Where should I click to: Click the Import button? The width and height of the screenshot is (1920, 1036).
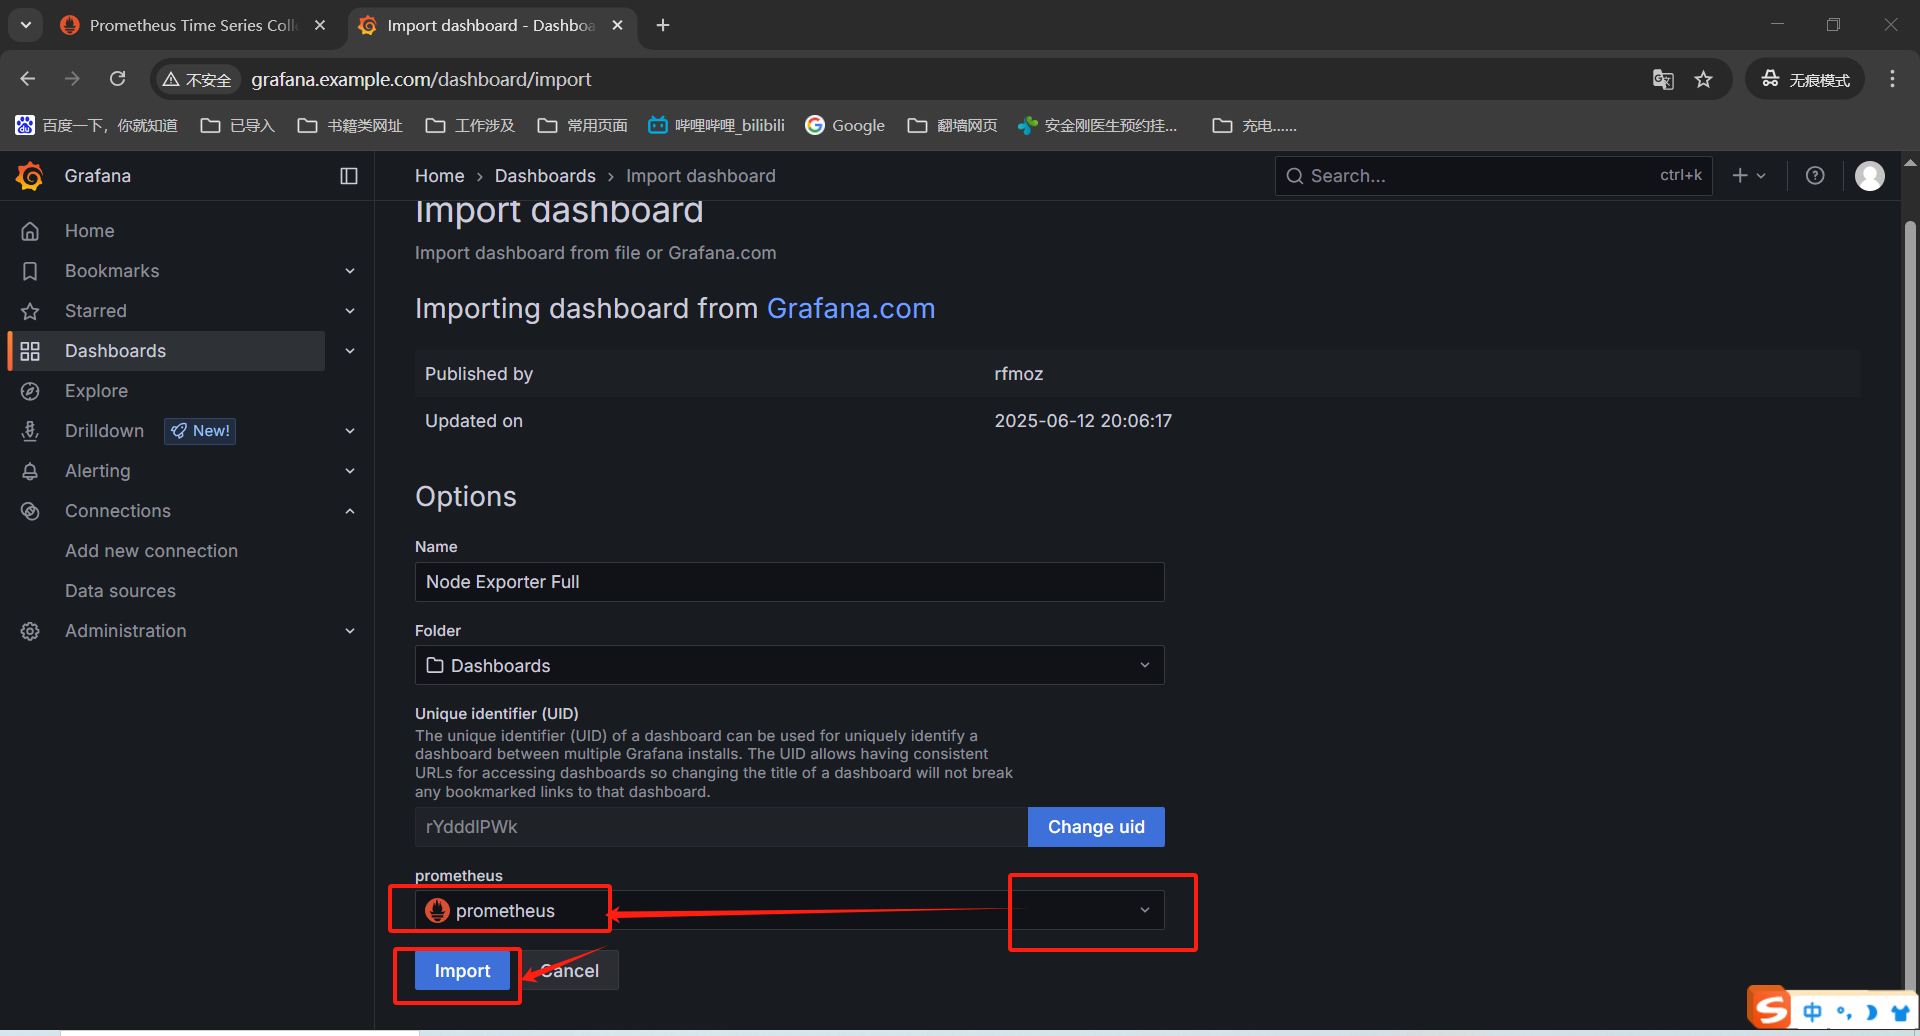coord(462,971)
